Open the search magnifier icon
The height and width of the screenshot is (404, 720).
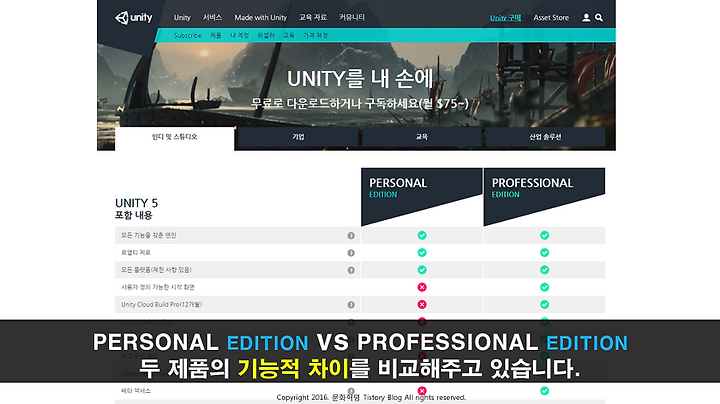point(599,17)
